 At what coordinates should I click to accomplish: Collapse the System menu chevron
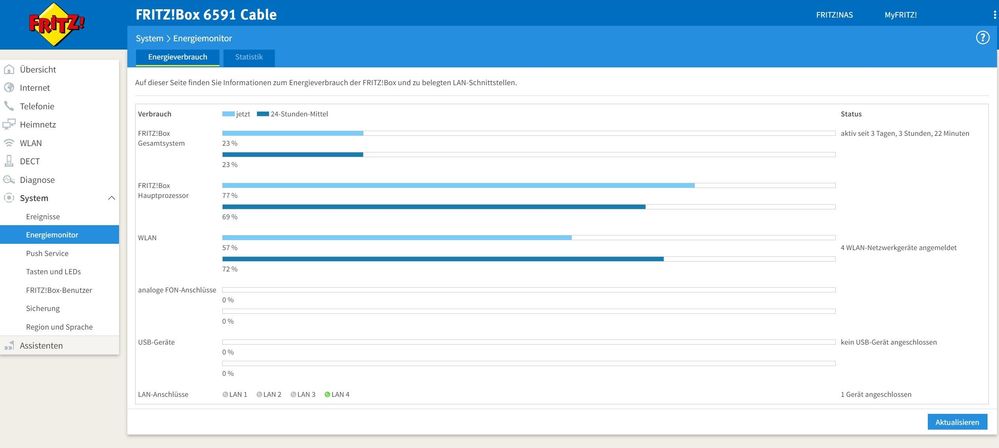tap(111, 198)
